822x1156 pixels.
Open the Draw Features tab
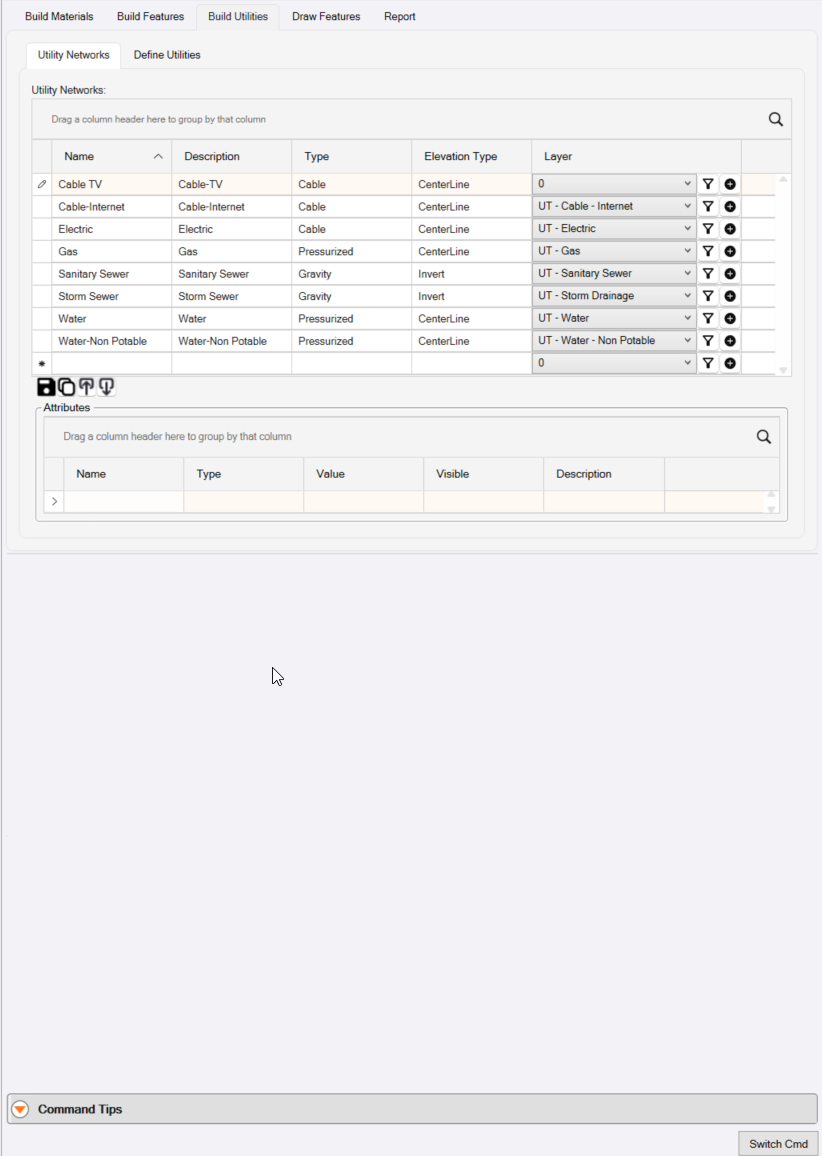pyautogui.click(x=326, y=16)
